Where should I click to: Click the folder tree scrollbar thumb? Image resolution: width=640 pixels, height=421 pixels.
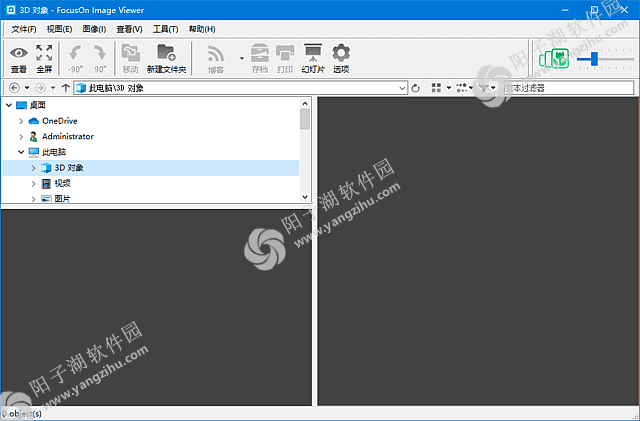(x=305, y=119)
